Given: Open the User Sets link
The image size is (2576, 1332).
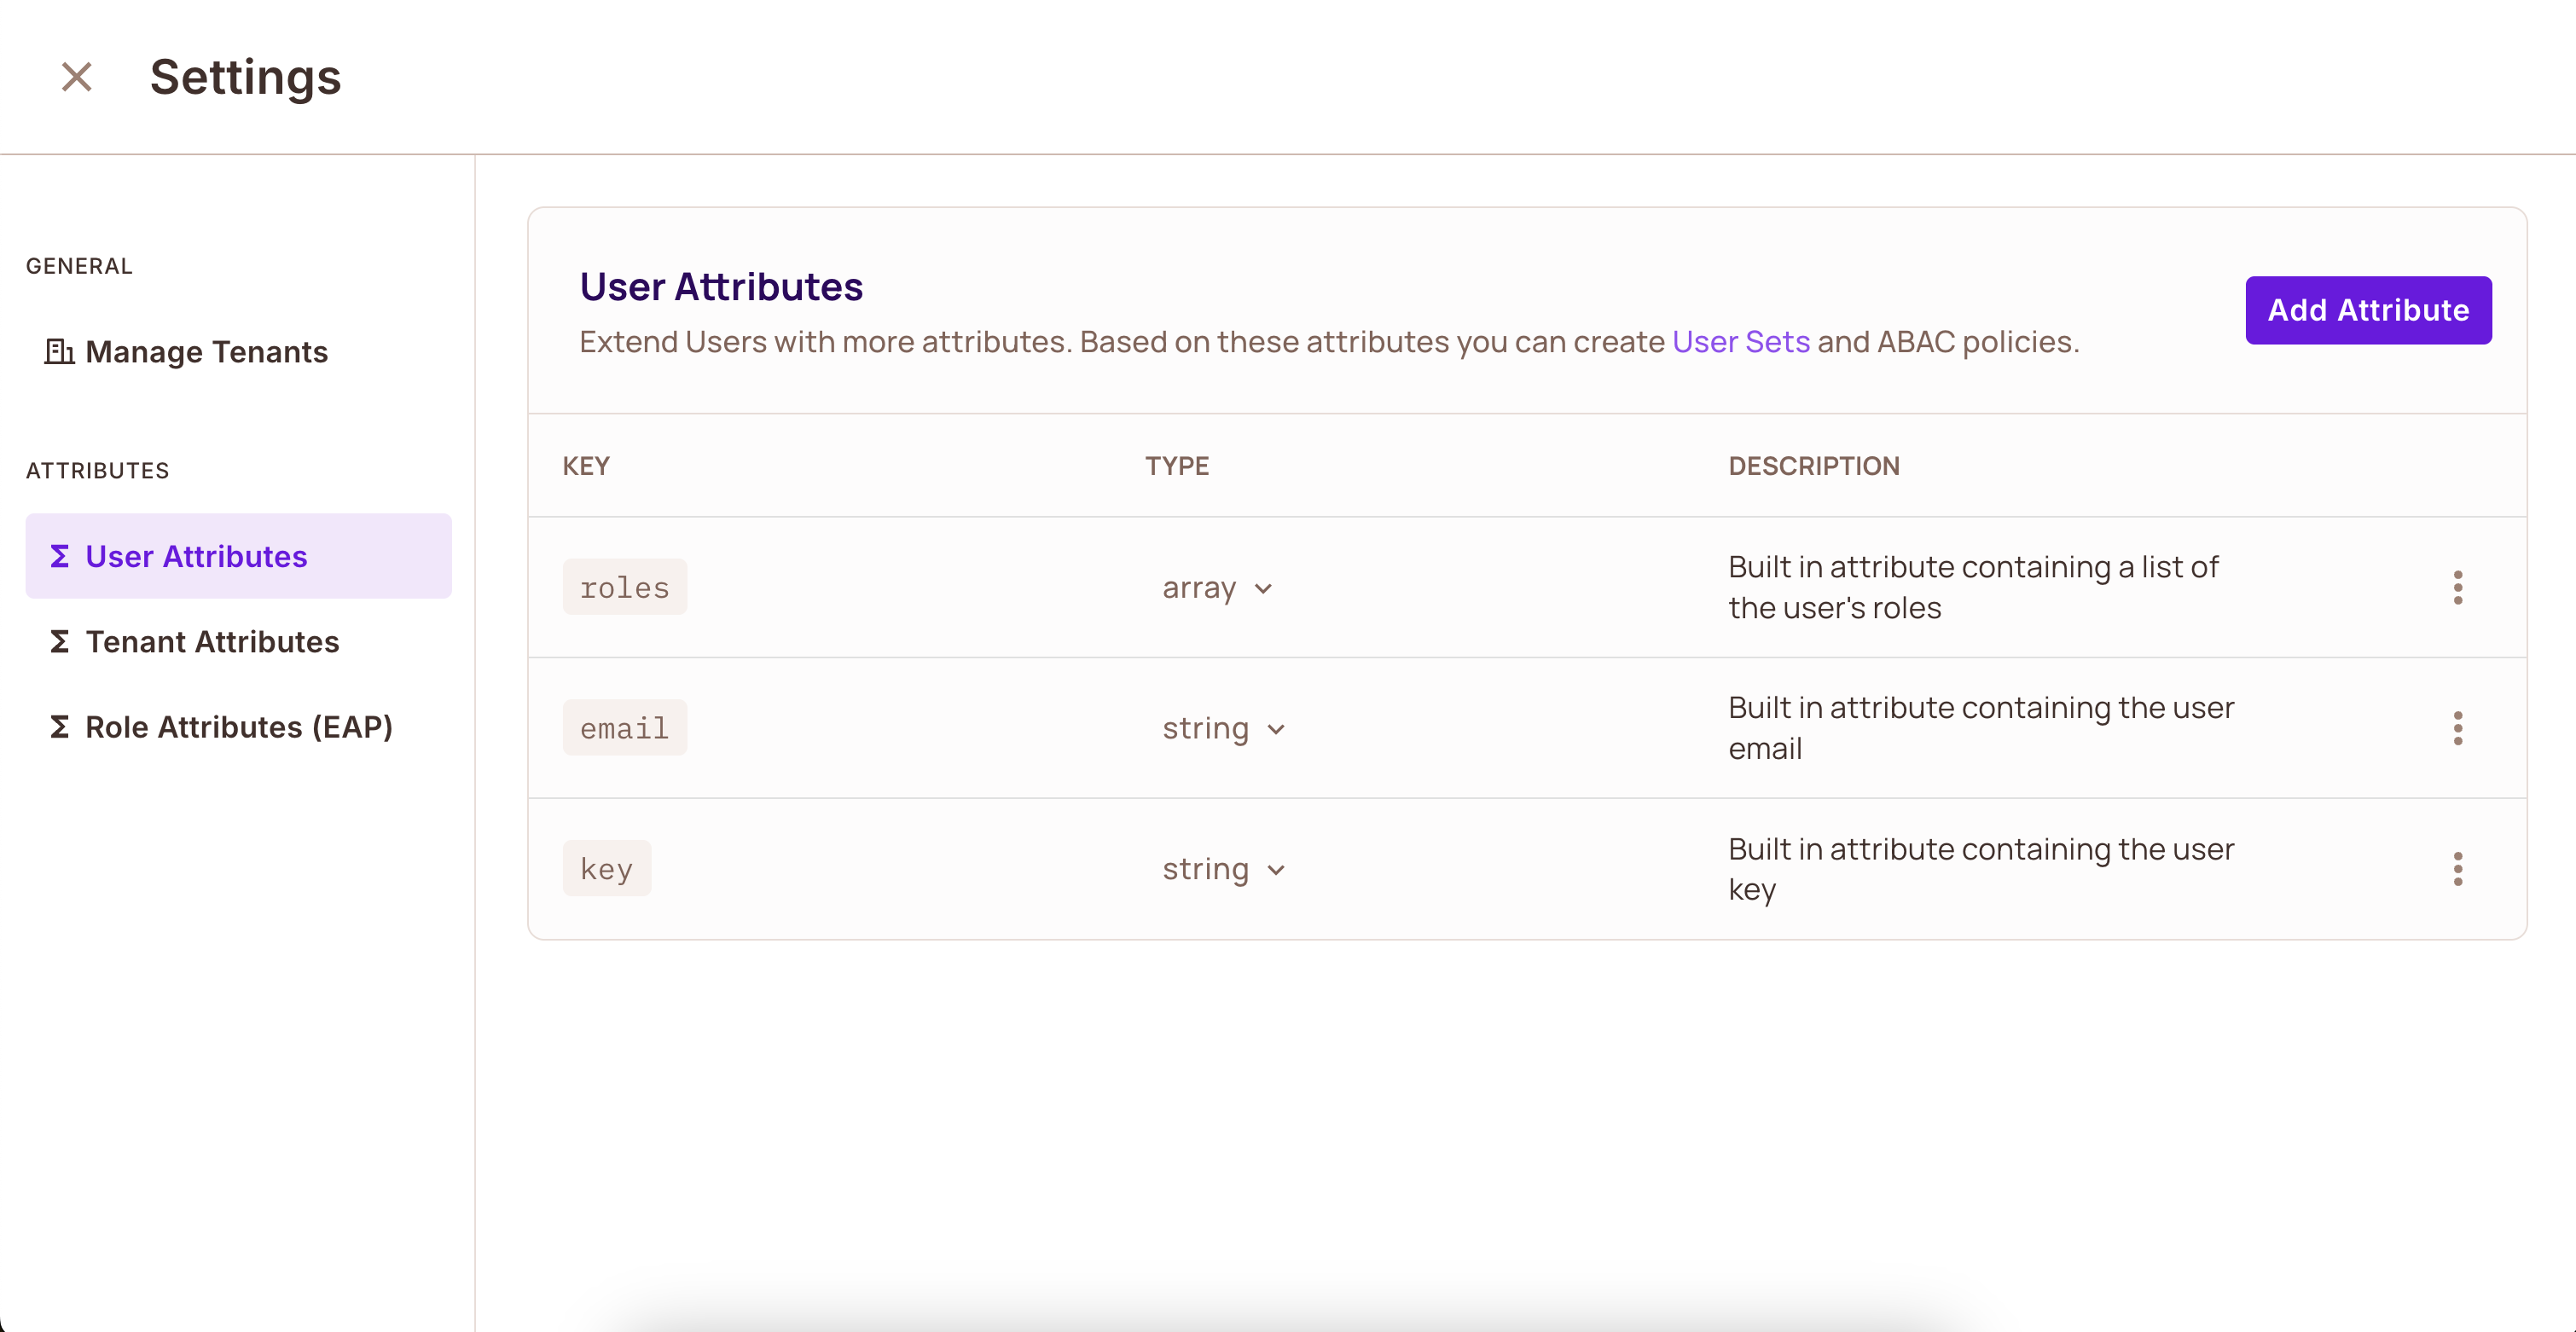Looking at the screenshot, I should 1740,341.
